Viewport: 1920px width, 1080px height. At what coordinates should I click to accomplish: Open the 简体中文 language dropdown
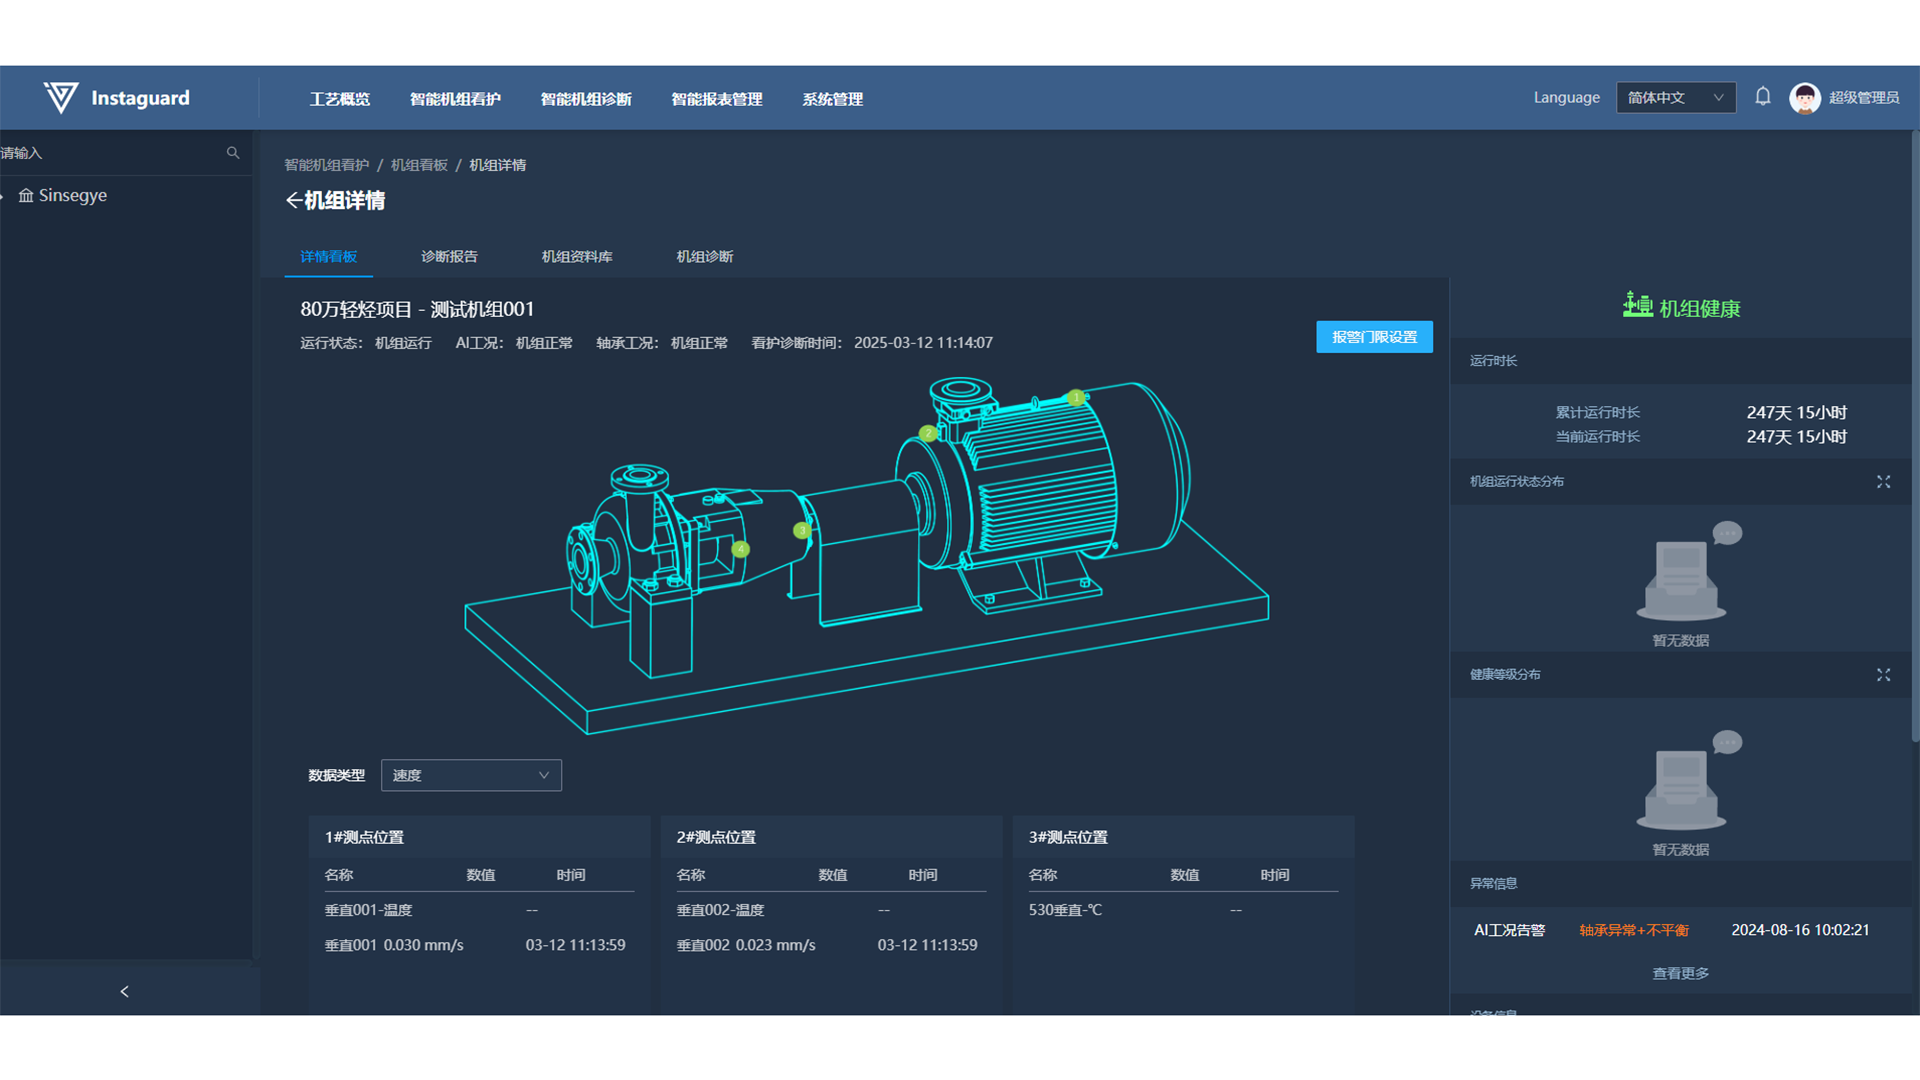click(1676, 98)
